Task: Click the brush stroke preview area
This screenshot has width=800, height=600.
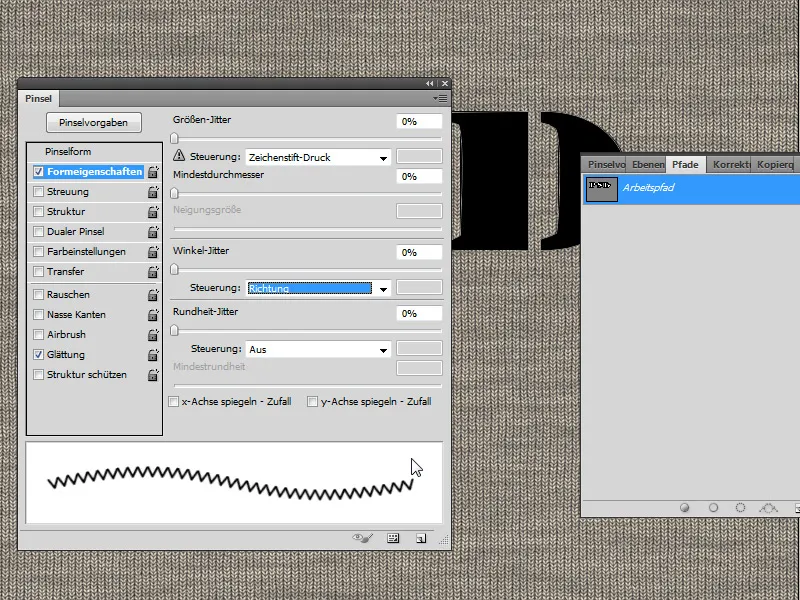Action: (234, 483)
